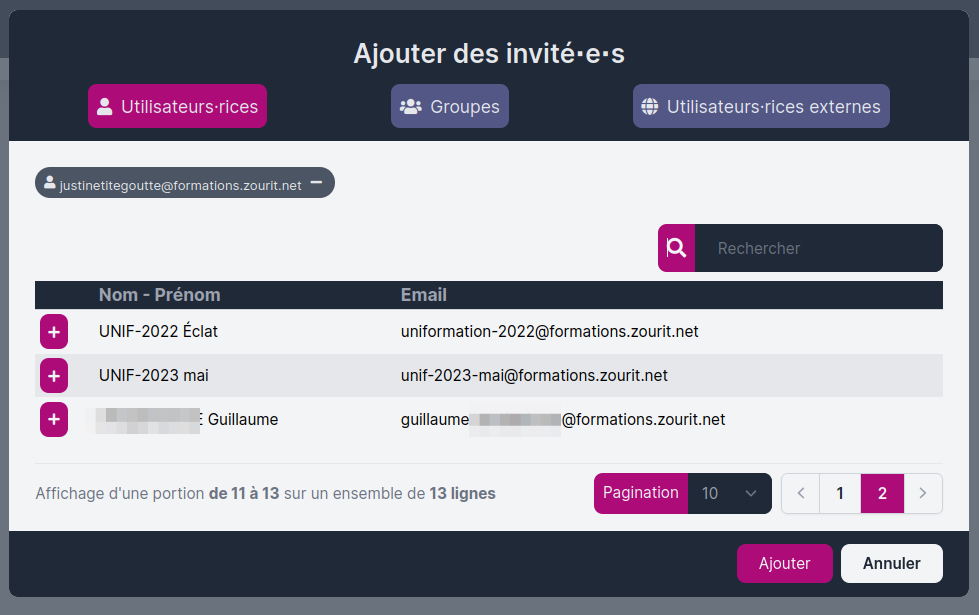Focus the Rechercher search field
This screenshot has width=979, height=615.
pyautogui.click(x=818, y=248)
